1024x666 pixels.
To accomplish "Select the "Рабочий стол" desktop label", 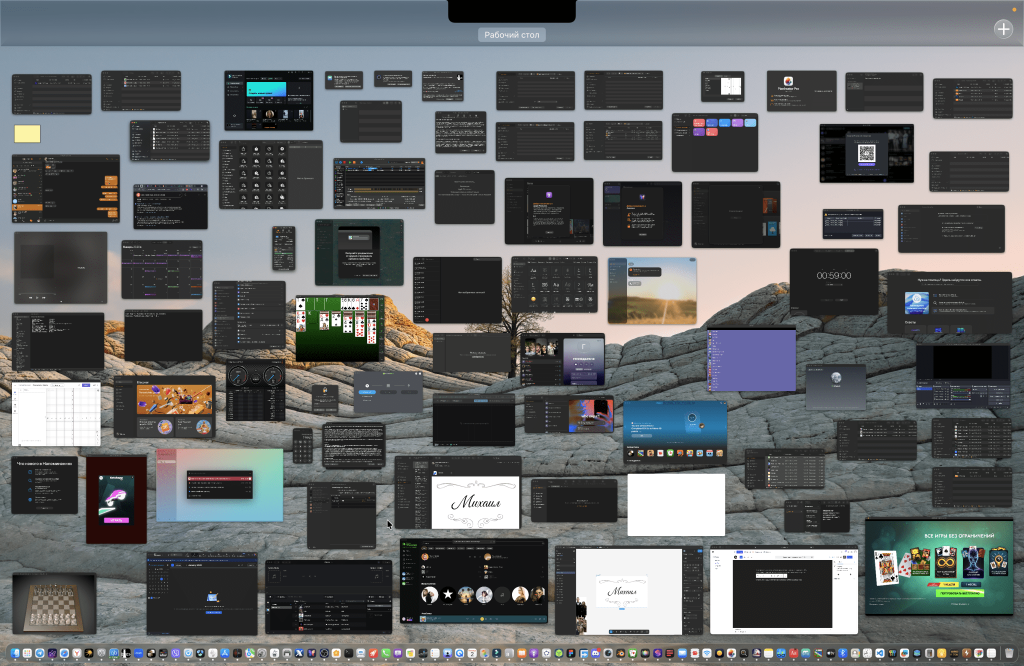I will tap(511, 35).
